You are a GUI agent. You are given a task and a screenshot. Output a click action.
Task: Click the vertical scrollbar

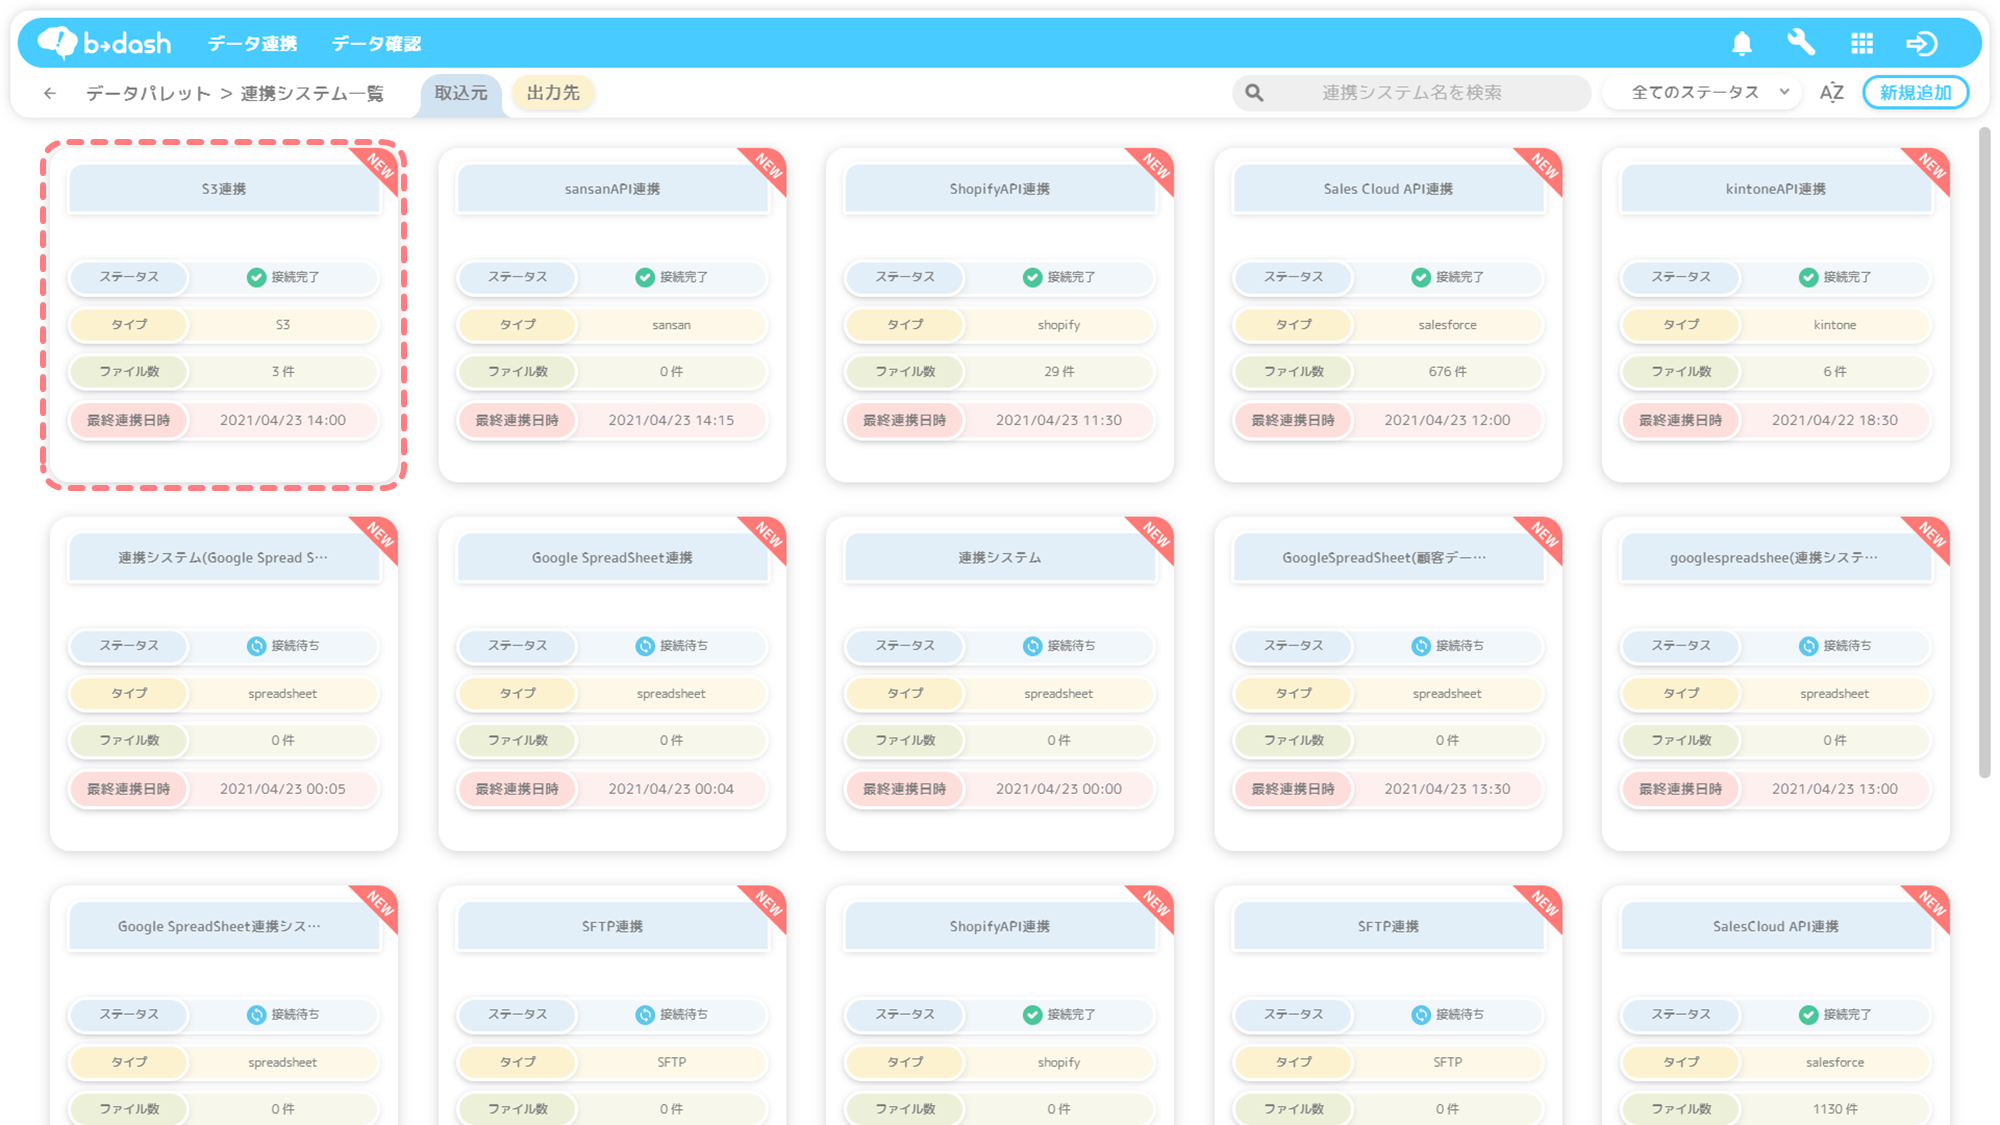tap(1985, 452)
